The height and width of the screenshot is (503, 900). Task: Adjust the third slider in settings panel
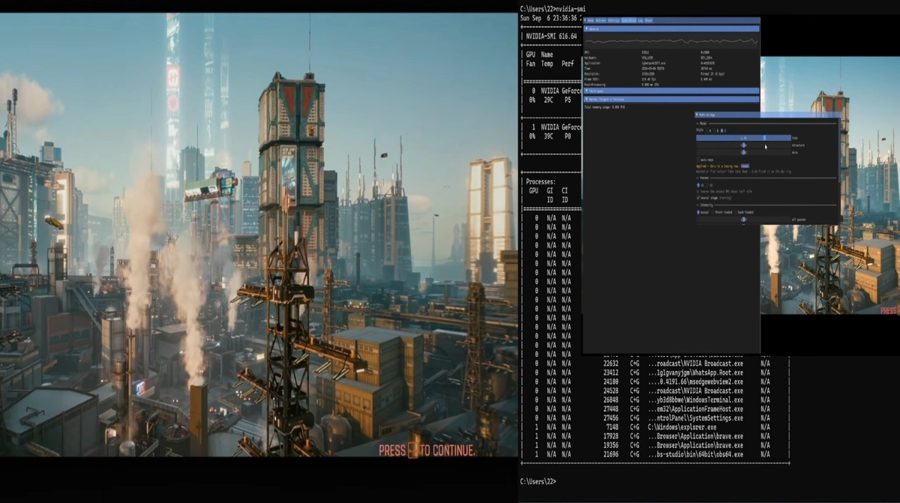point(743,153)
